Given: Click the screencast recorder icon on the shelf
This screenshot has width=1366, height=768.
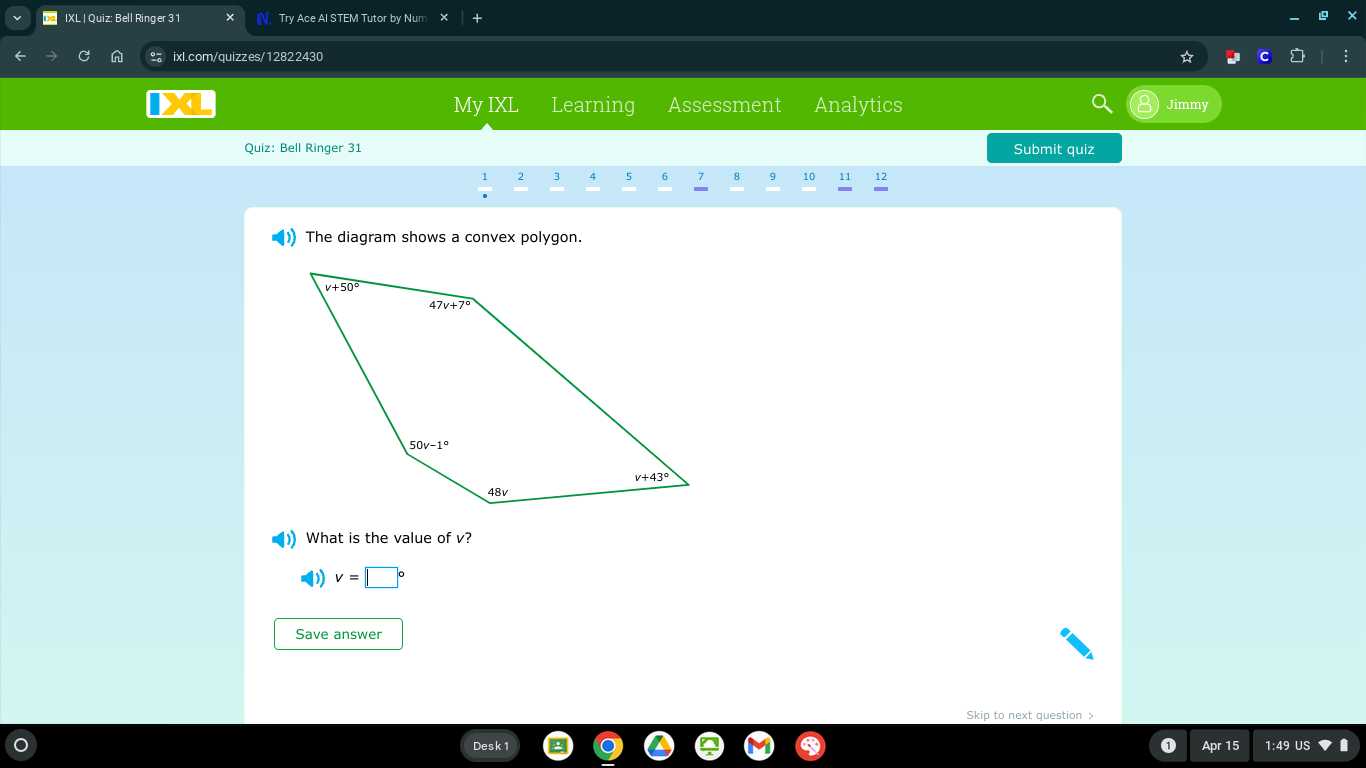Looking at the screenshot, I should 709,745.
